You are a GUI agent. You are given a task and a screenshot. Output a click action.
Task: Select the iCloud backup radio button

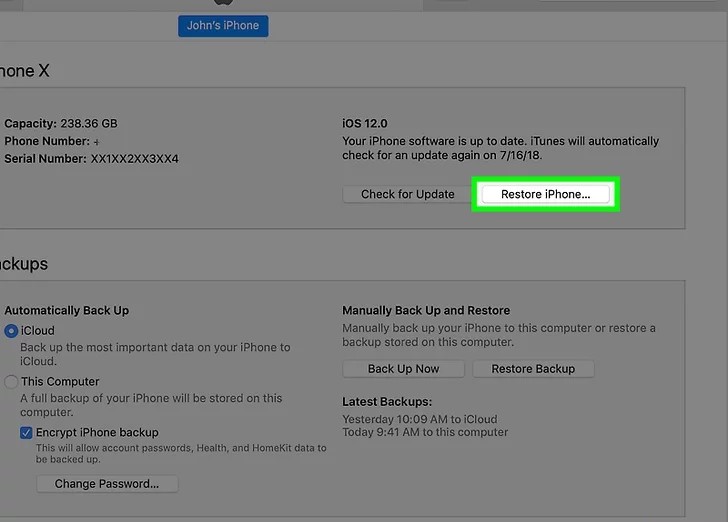(x=11, y=331)
